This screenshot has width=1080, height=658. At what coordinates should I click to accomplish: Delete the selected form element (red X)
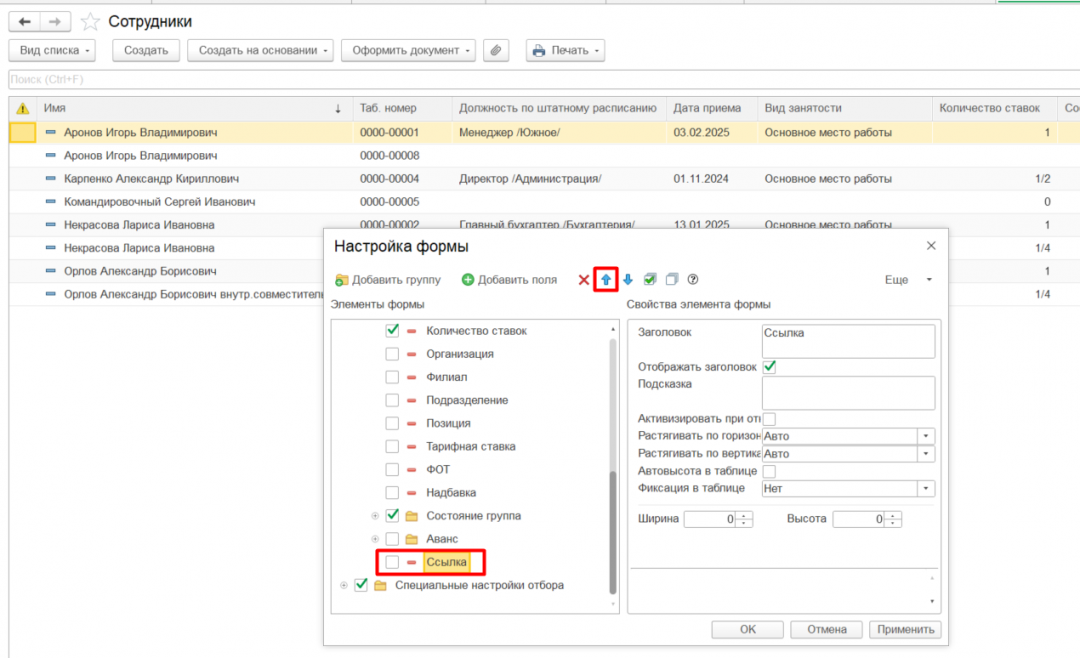583,280
